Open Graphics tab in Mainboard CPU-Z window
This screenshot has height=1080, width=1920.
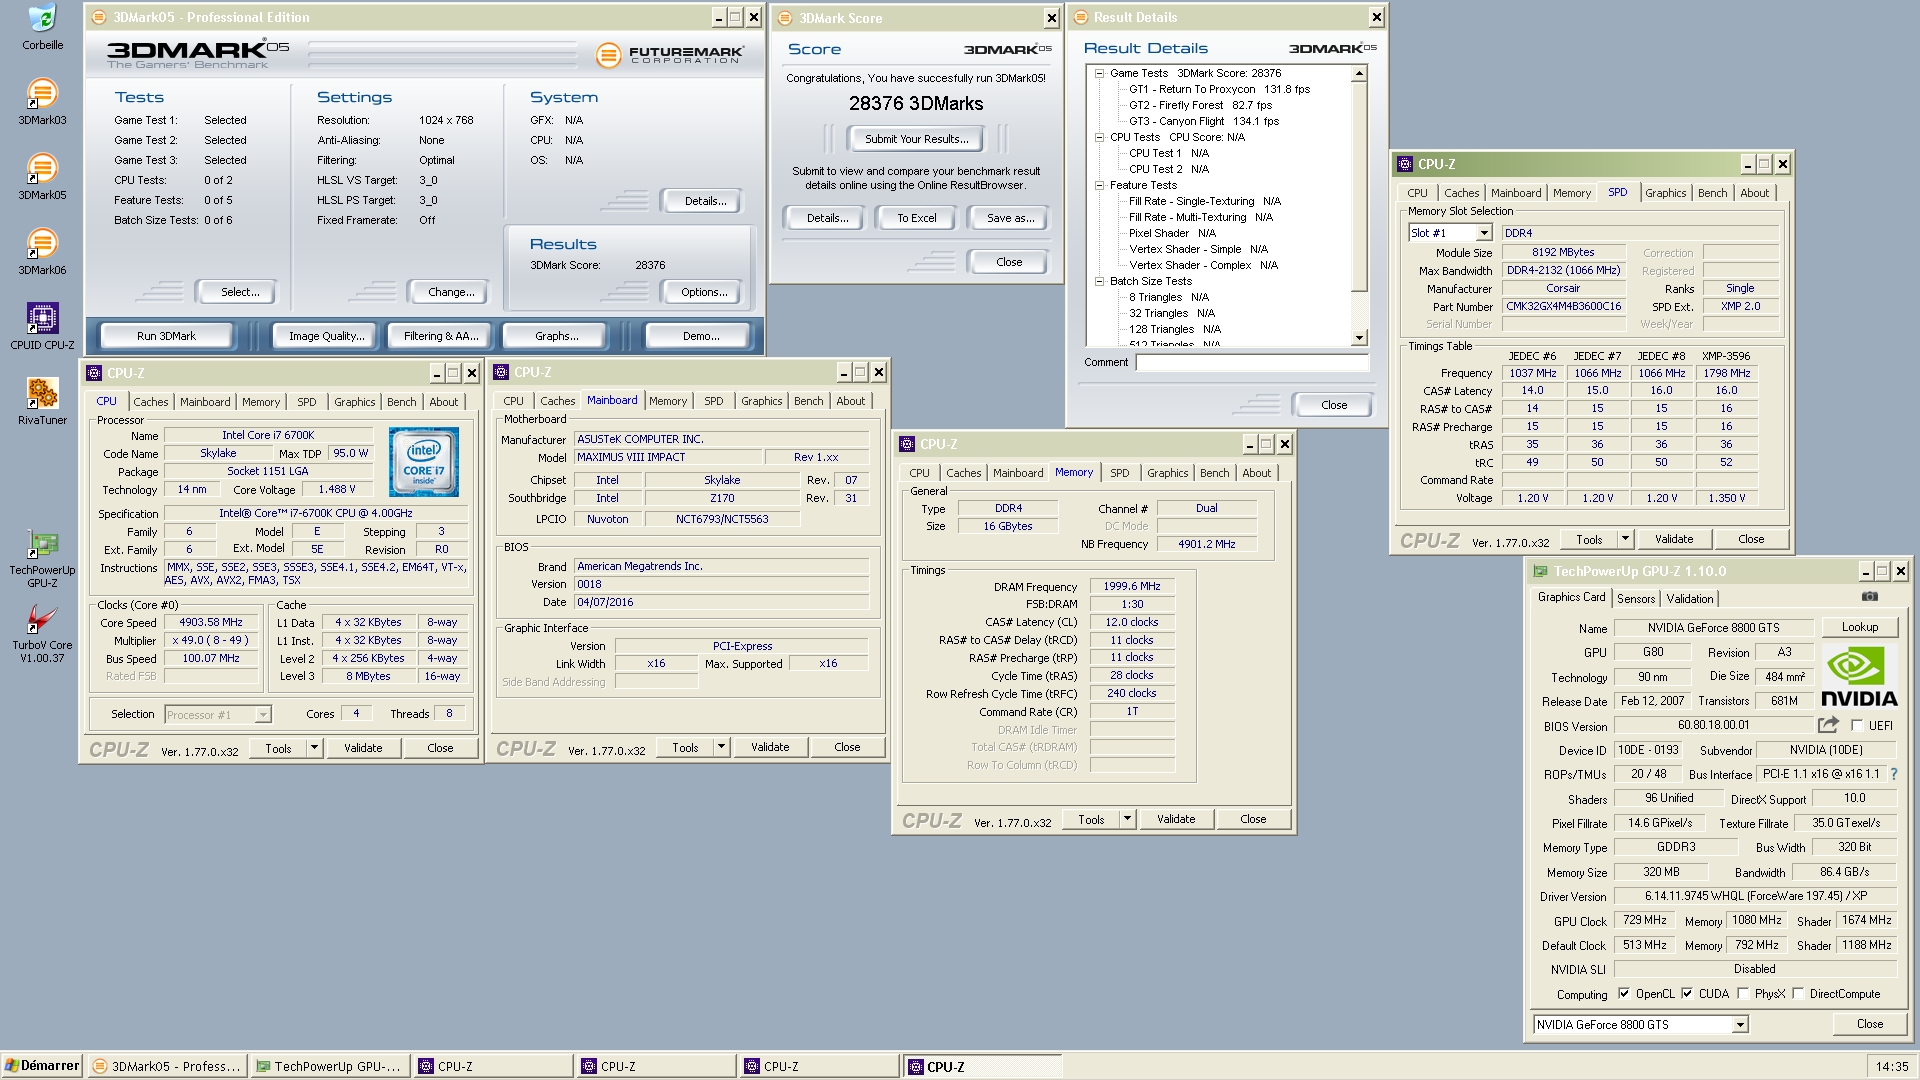(761, 401)
